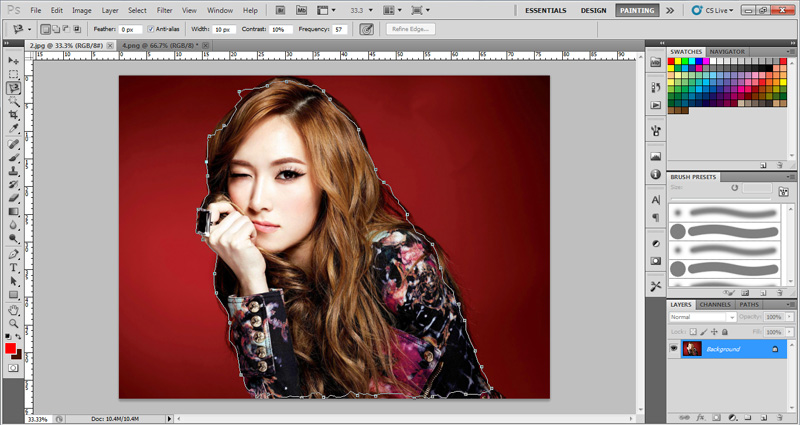Open the Layer menu
Viewport: 800px width, 425px height.
point(110,10)
